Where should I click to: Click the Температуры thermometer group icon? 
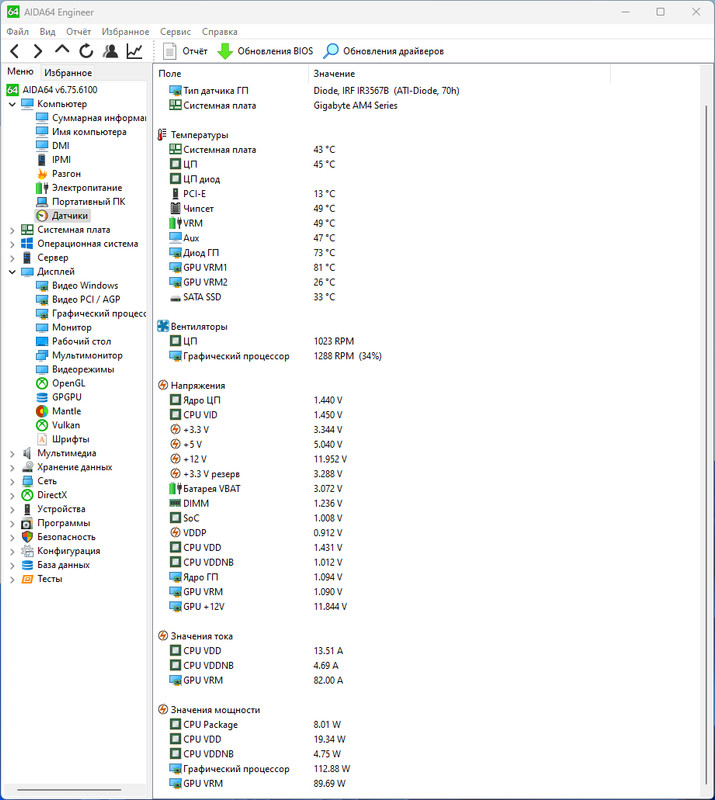click(x=162, y=135)
